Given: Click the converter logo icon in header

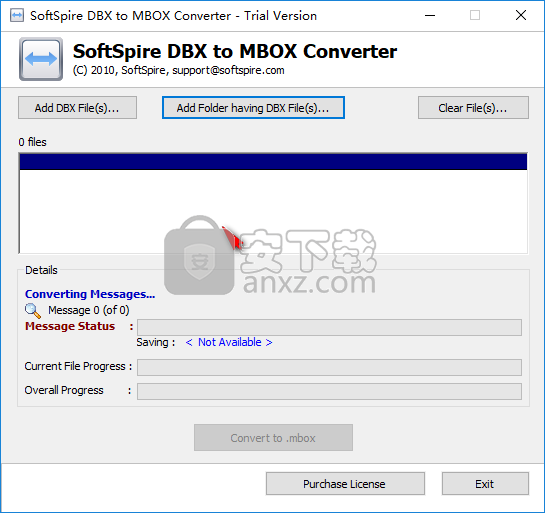Looking at the screenshot, I should click(x=41, y=59).
